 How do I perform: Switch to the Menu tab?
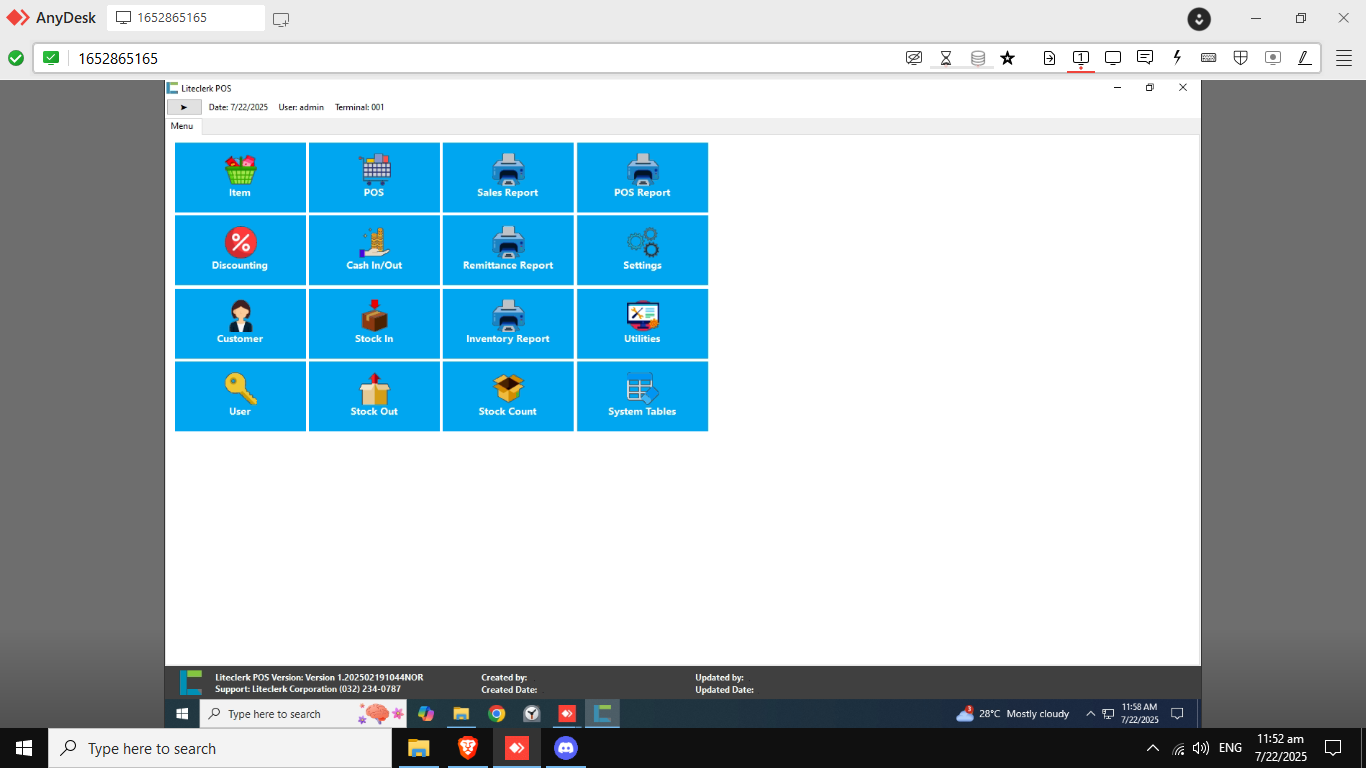click(182, 127)
